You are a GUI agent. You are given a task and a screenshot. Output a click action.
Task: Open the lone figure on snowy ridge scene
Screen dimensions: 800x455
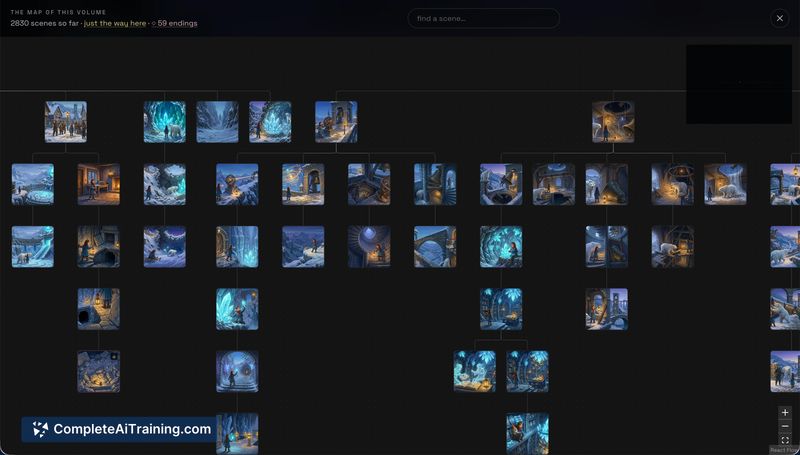(x=303, y=247)
